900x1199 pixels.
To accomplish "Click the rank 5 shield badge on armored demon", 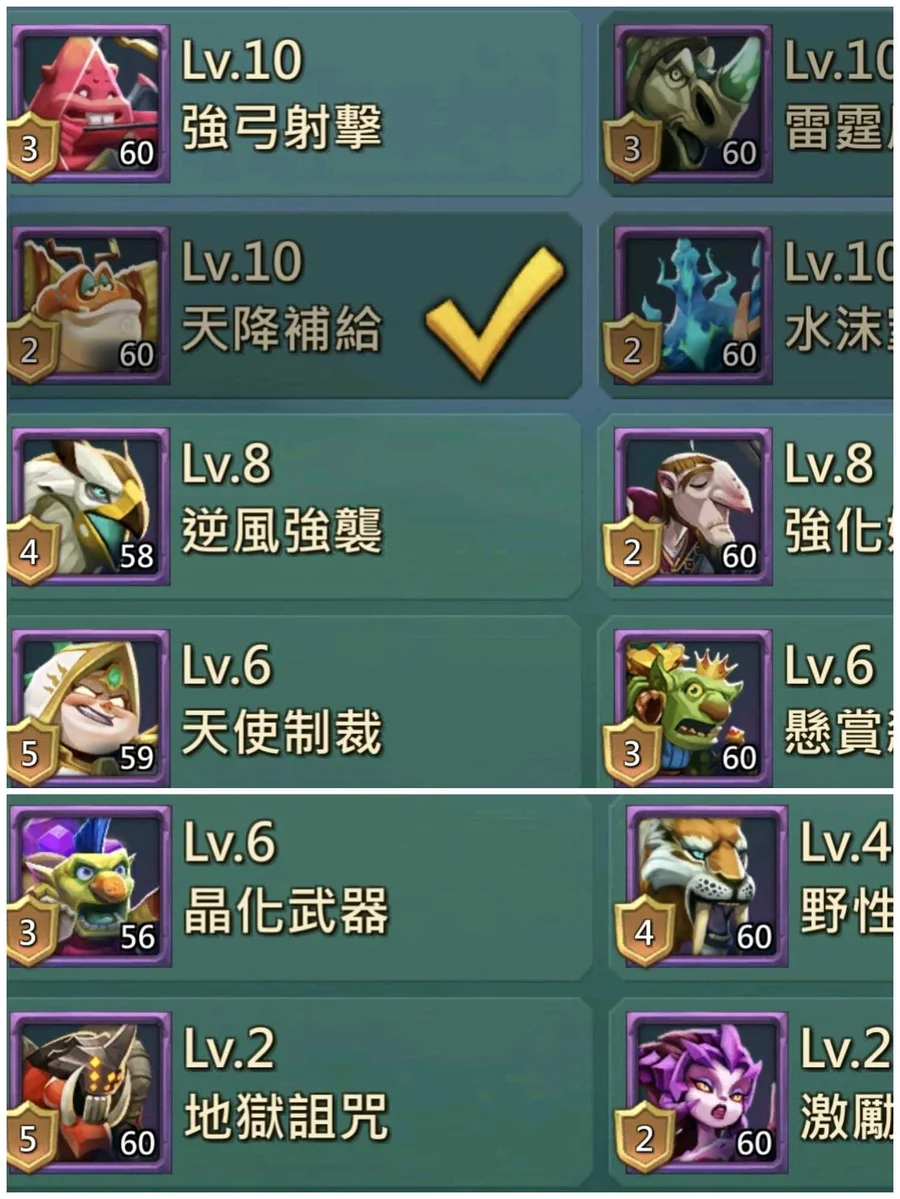I will (x=31, y=1139).
